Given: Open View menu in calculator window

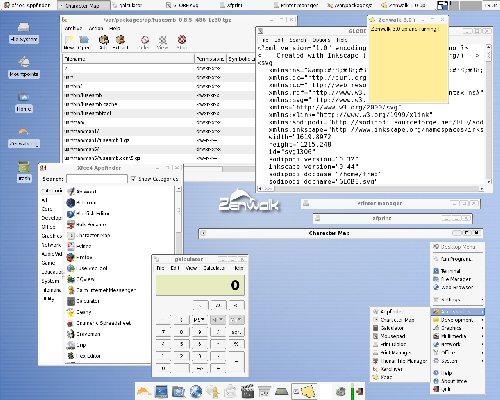Looking at the screenshot, I should 191,268.
